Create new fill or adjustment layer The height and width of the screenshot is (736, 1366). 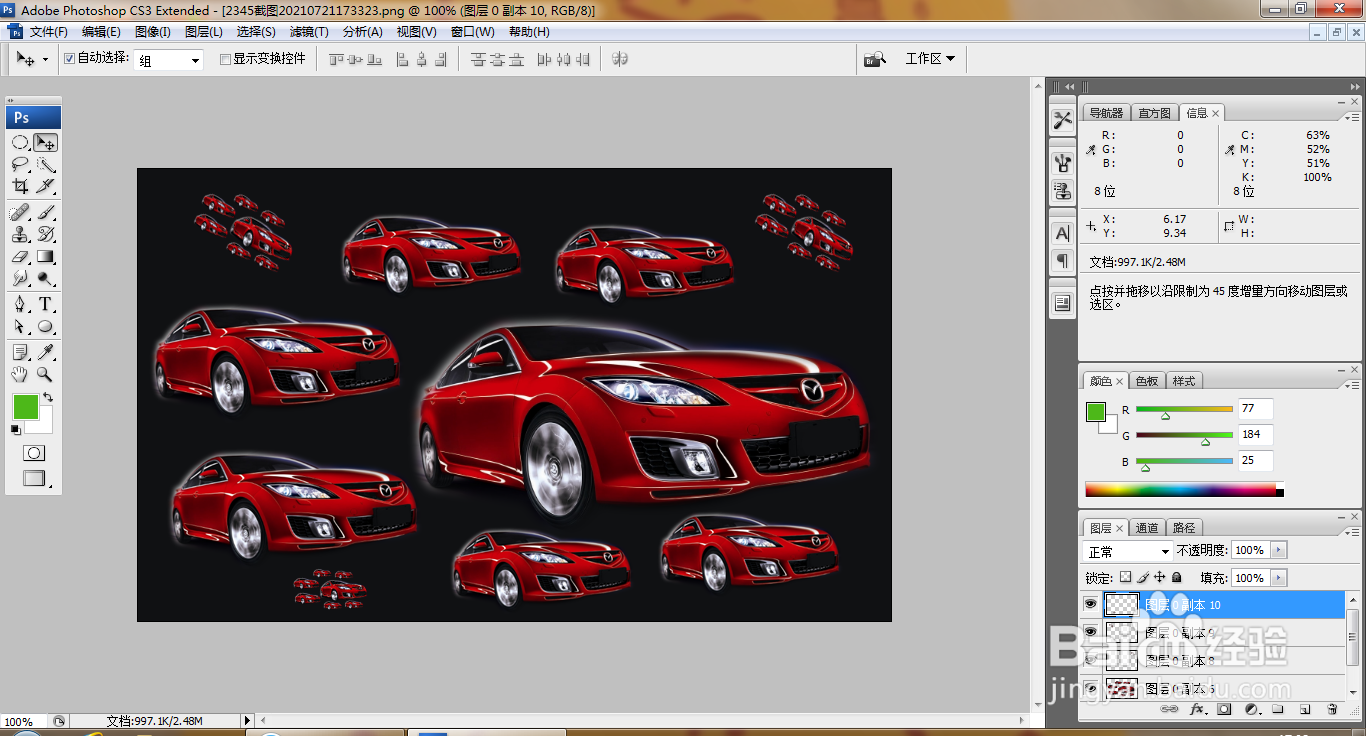[x=1250, y=709]
